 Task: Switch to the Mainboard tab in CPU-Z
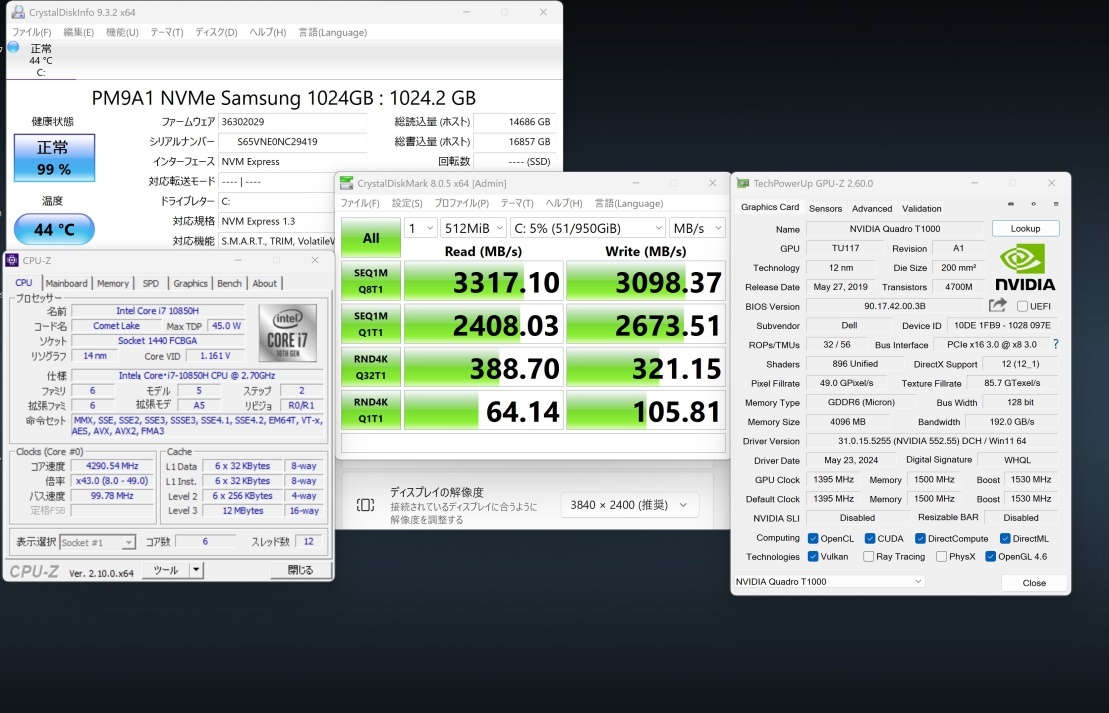click(66, 283)
